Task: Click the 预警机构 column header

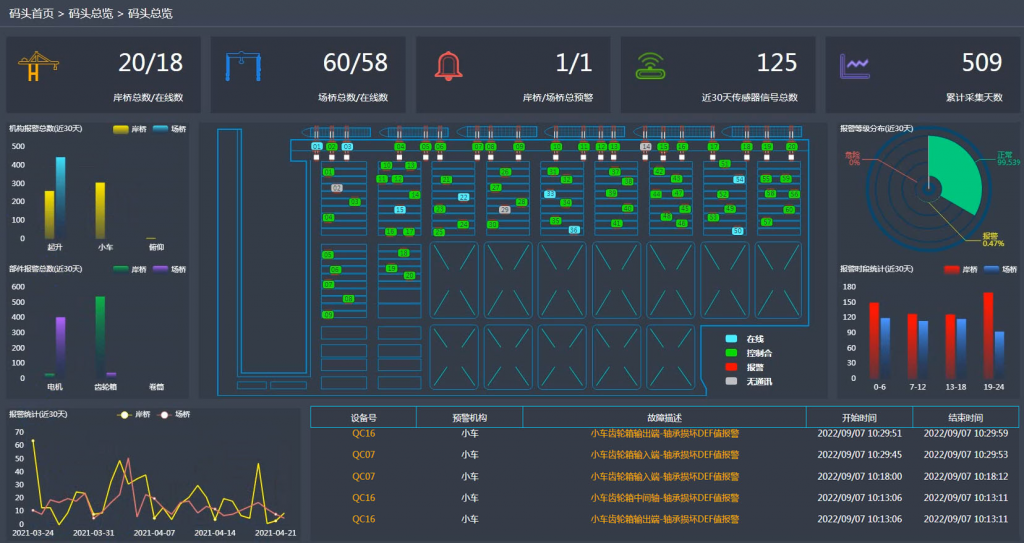Action: pyautogui.click(x=470, y=418)
